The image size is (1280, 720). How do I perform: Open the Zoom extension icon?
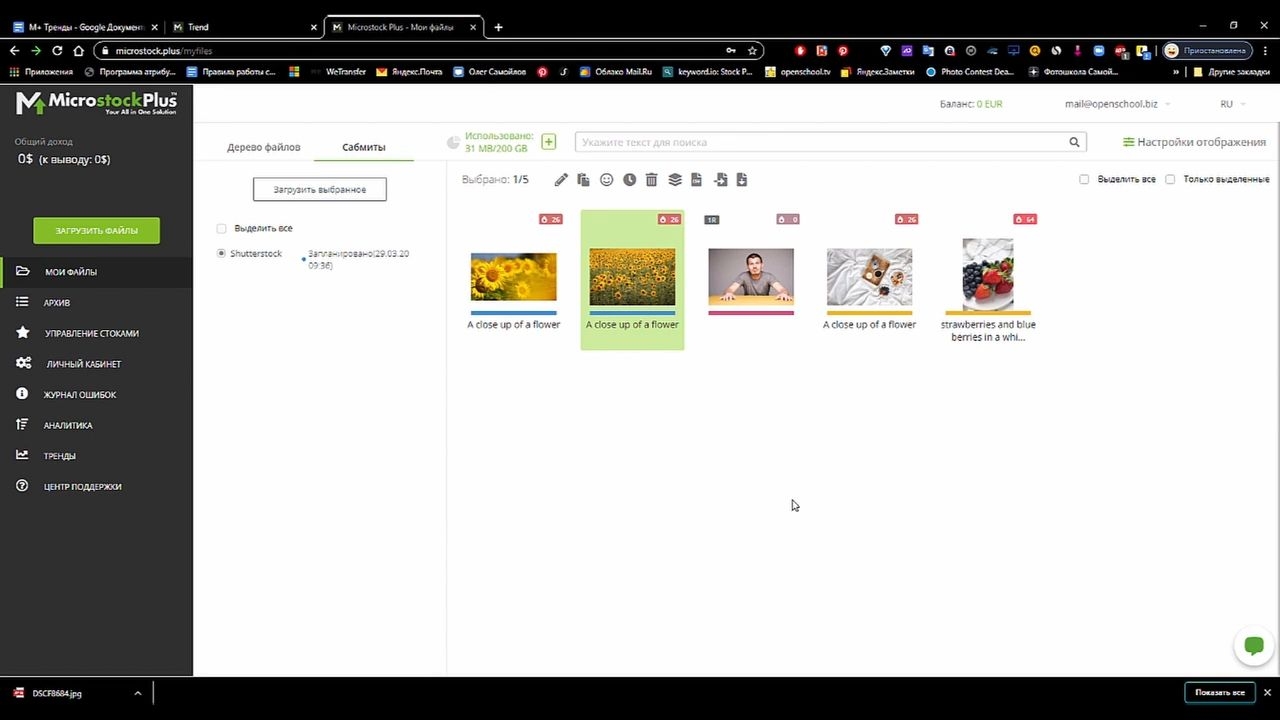pos(1099,51)
